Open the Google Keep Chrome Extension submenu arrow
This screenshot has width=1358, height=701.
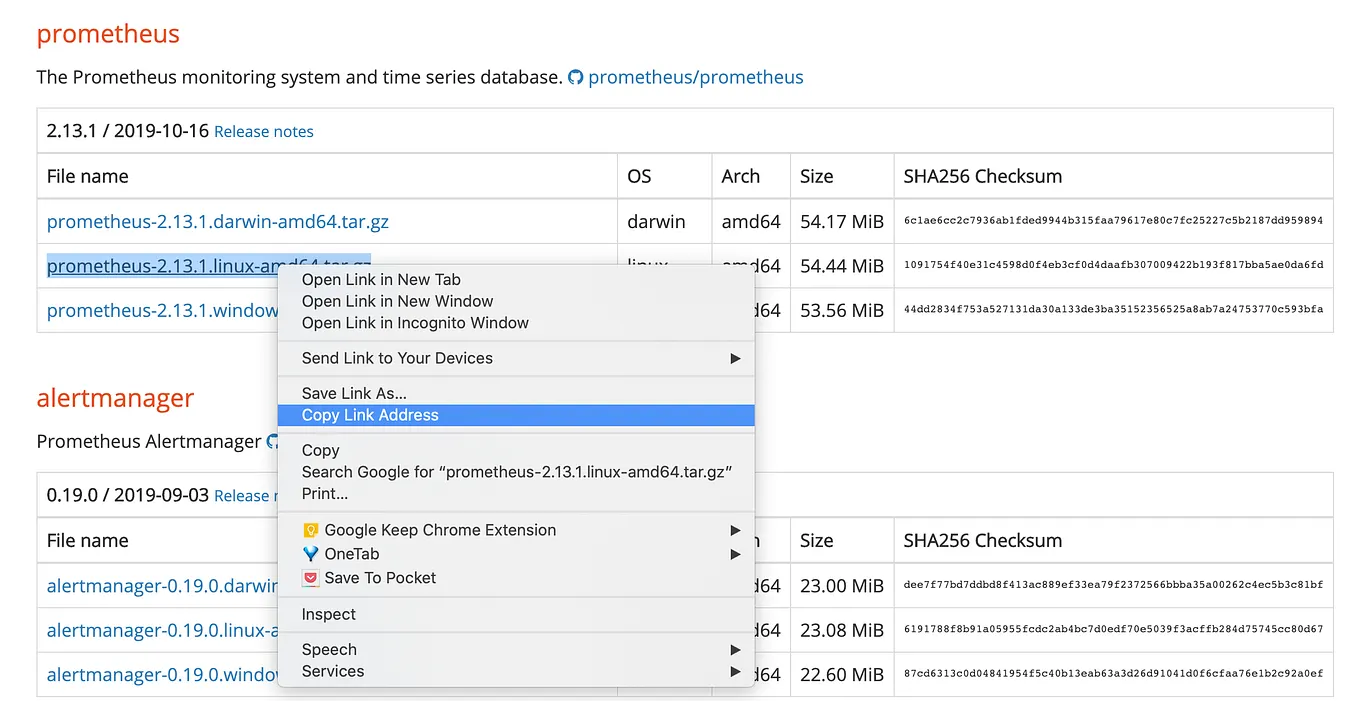point(735,530)
